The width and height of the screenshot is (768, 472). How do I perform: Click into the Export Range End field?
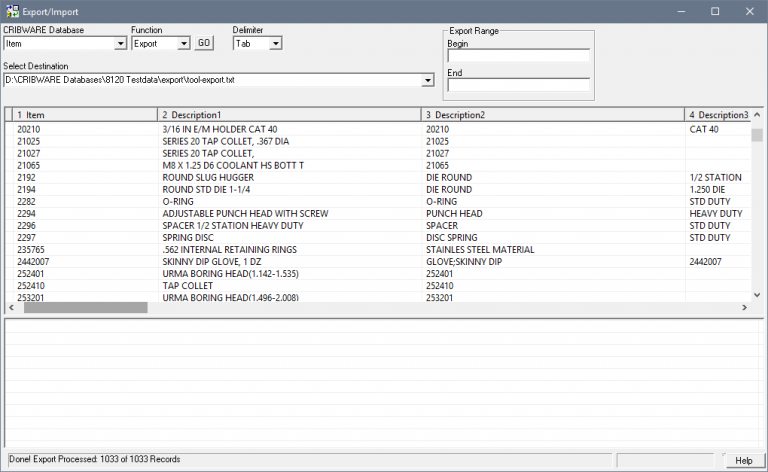pyautogui.click(x=519, y=86)
